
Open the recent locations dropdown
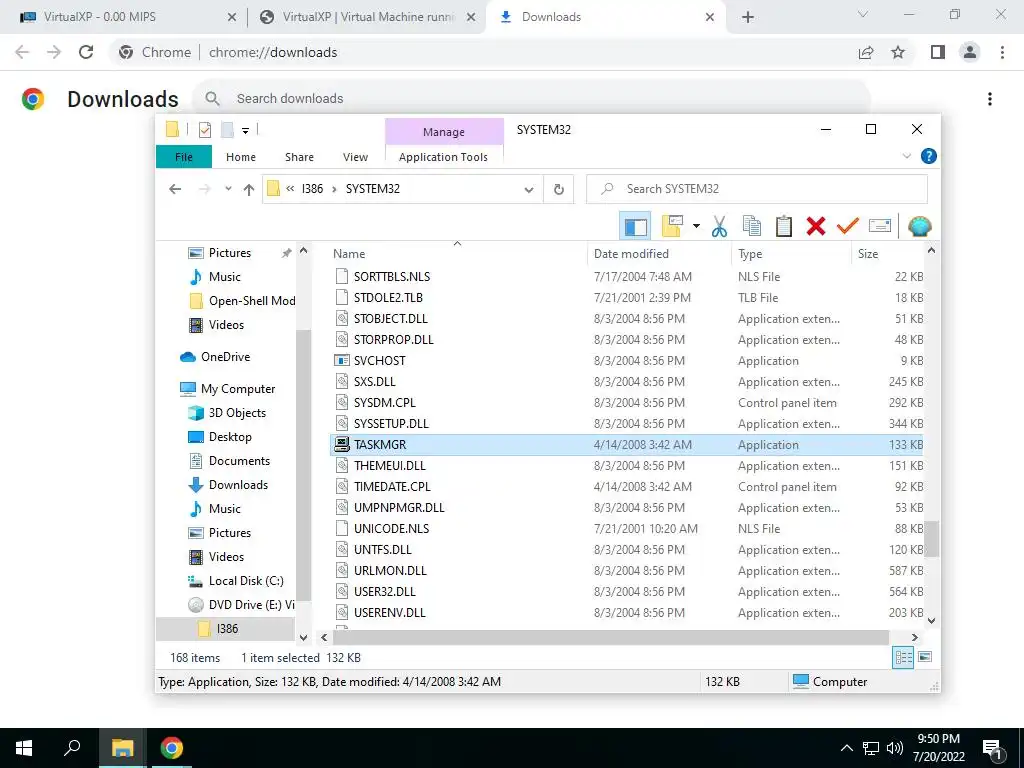pos(228,189)
